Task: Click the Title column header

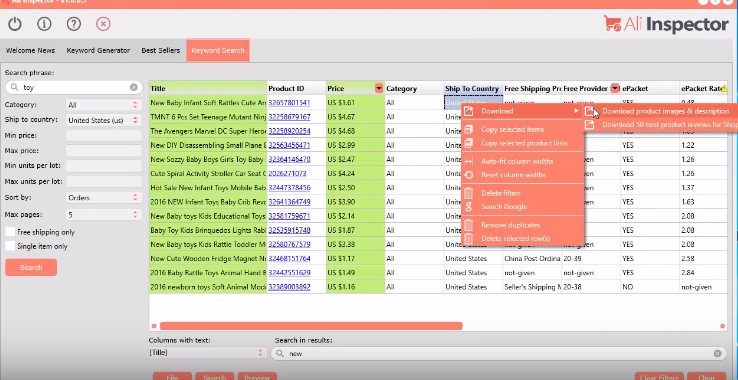Action: [208, 89]
